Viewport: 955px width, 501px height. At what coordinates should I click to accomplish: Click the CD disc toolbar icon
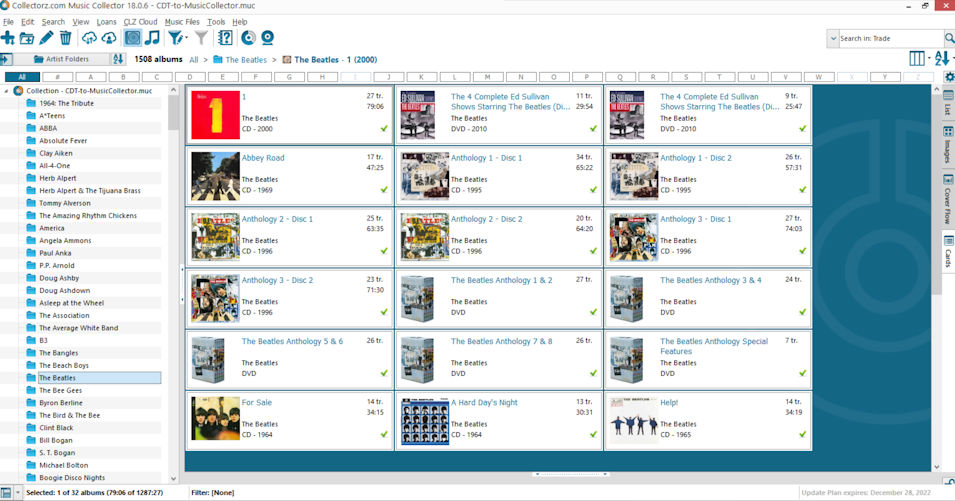[248, 38]
